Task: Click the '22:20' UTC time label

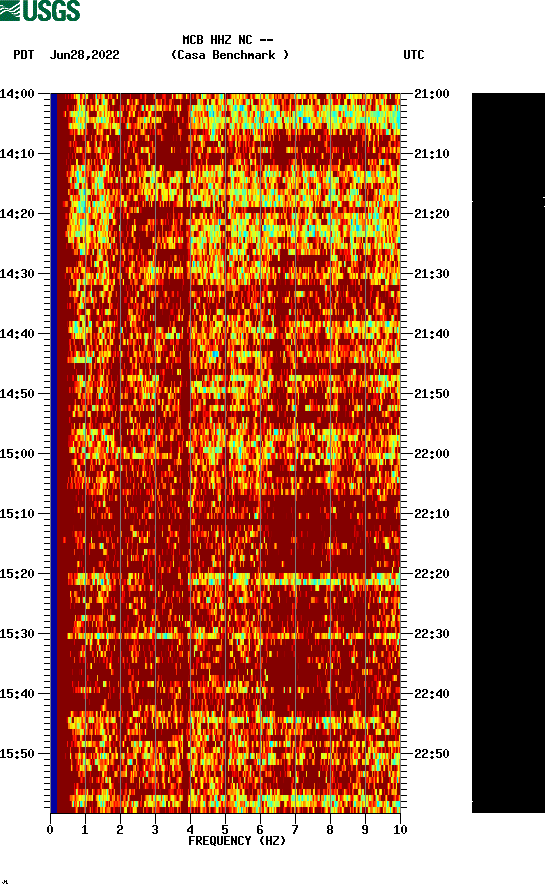Action: 432,574
